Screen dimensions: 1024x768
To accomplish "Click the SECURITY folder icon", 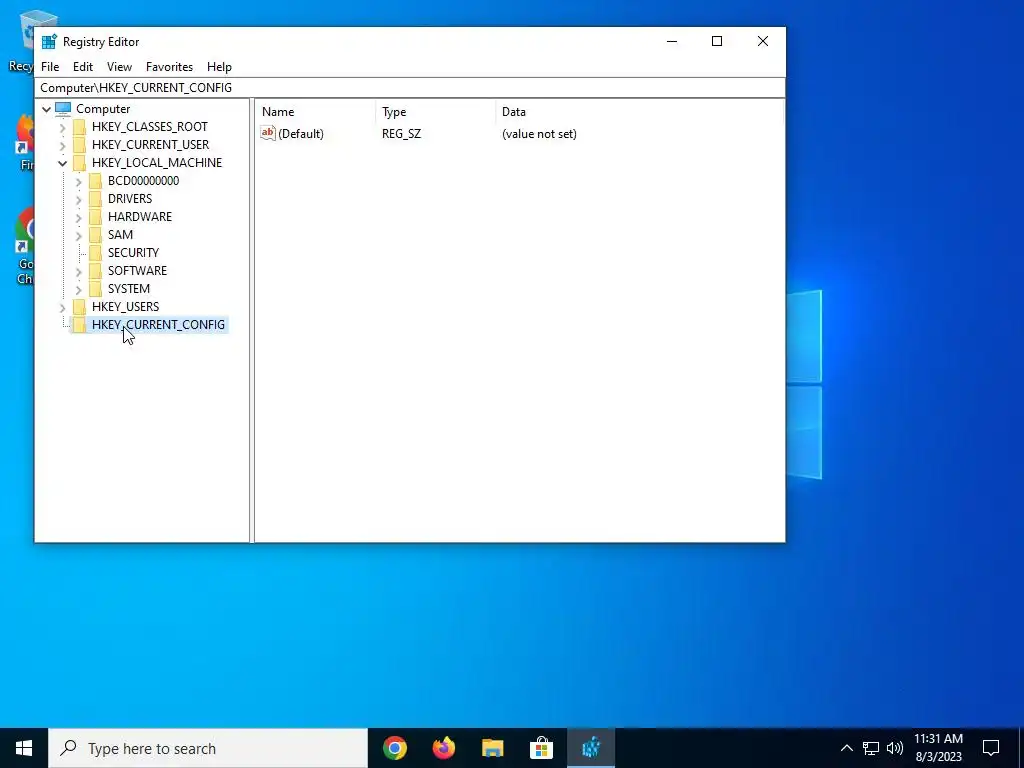I will (x=95, y=253).
